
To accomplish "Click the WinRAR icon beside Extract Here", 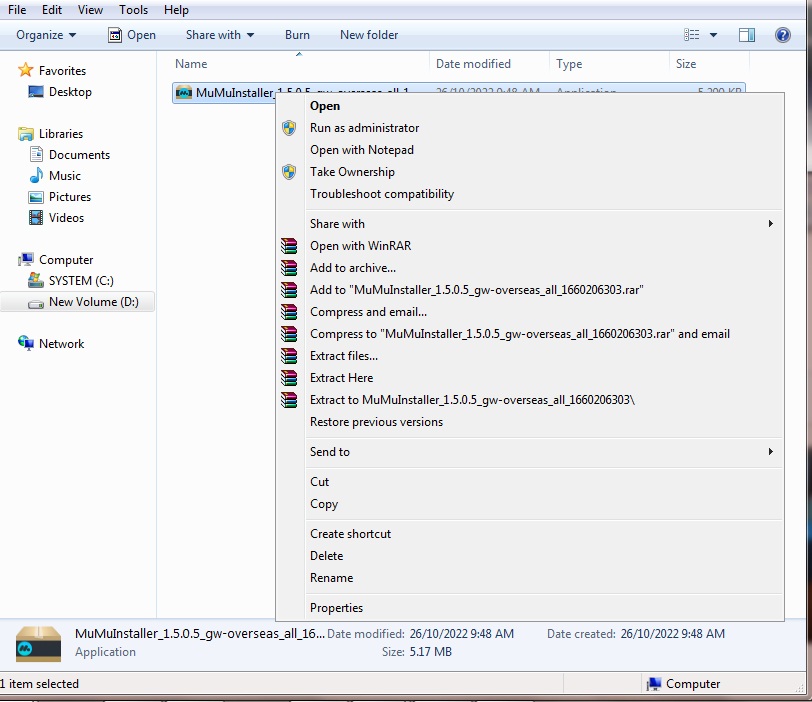I will pyautogui.click(x=289, y=378).
